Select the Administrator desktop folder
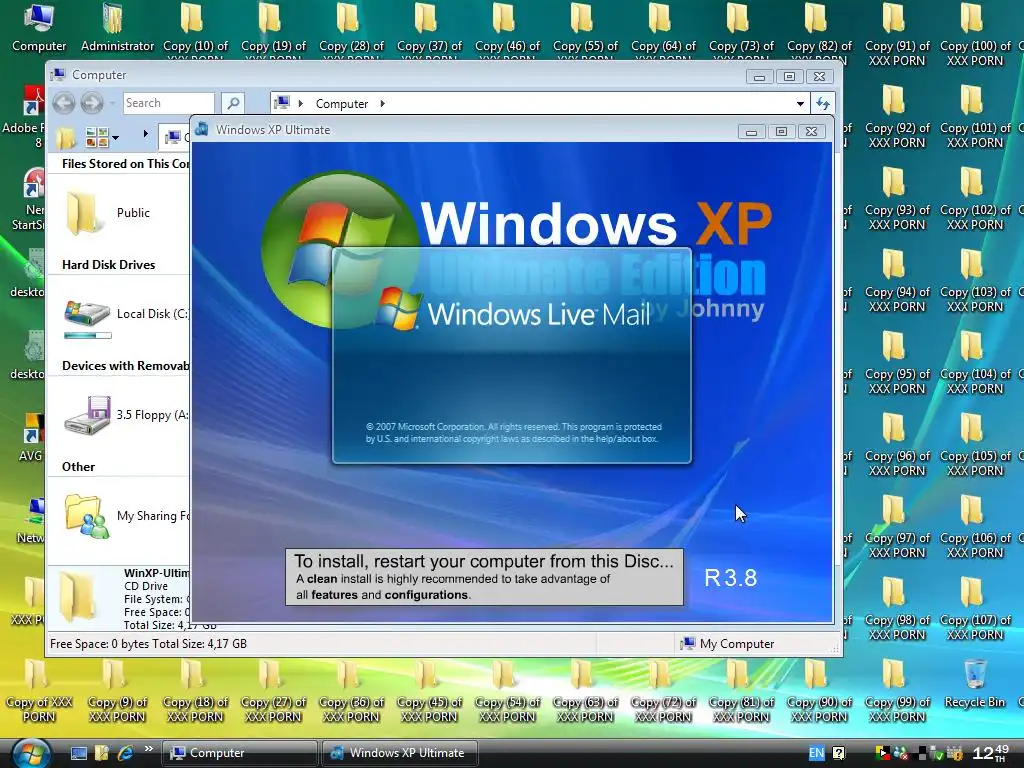 [x=117, y=29]
